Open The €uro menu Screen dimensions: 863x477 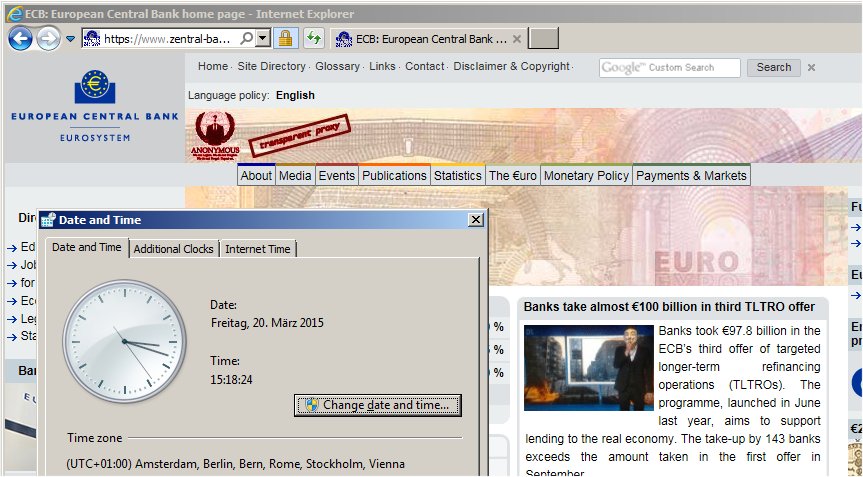click(x=512, y=176)
